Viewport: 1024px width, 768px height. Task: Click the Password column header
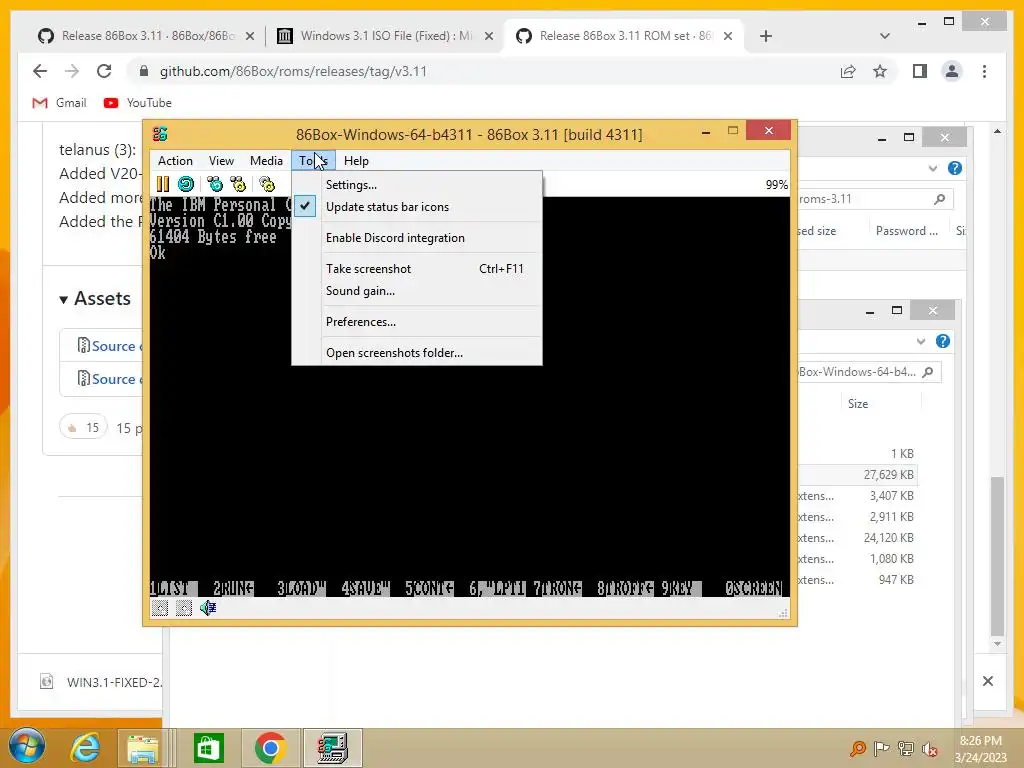[x=906, y=231]
